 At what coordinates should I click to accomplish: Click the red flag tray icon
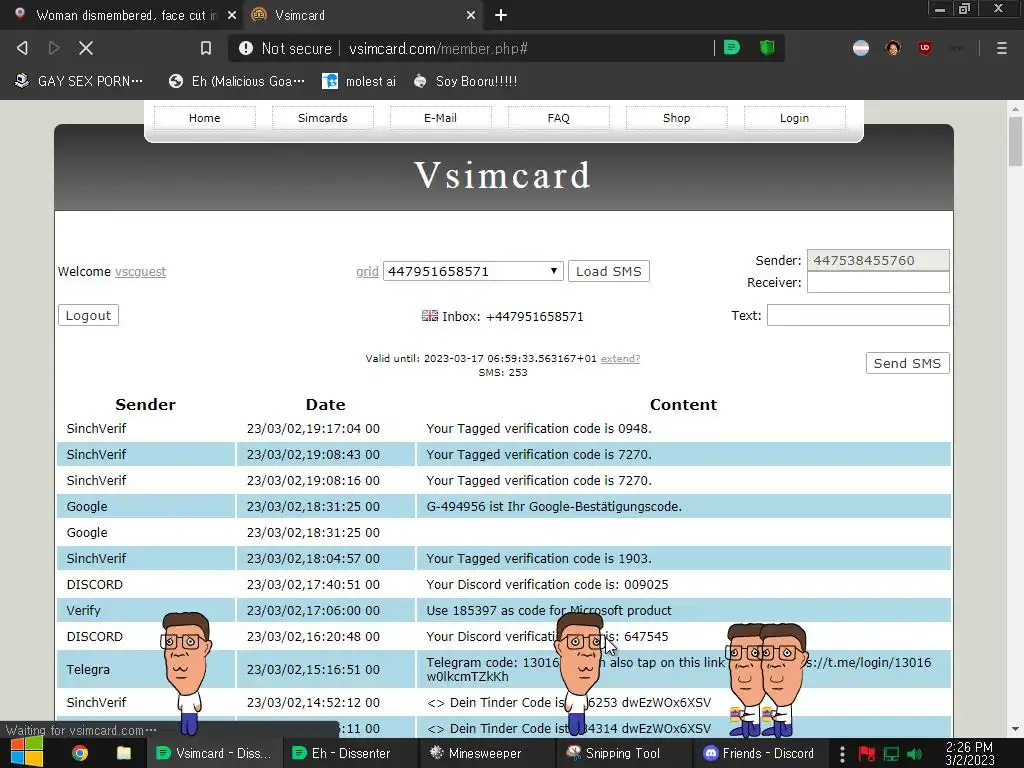pyautogui.click(x=867, y=754)
